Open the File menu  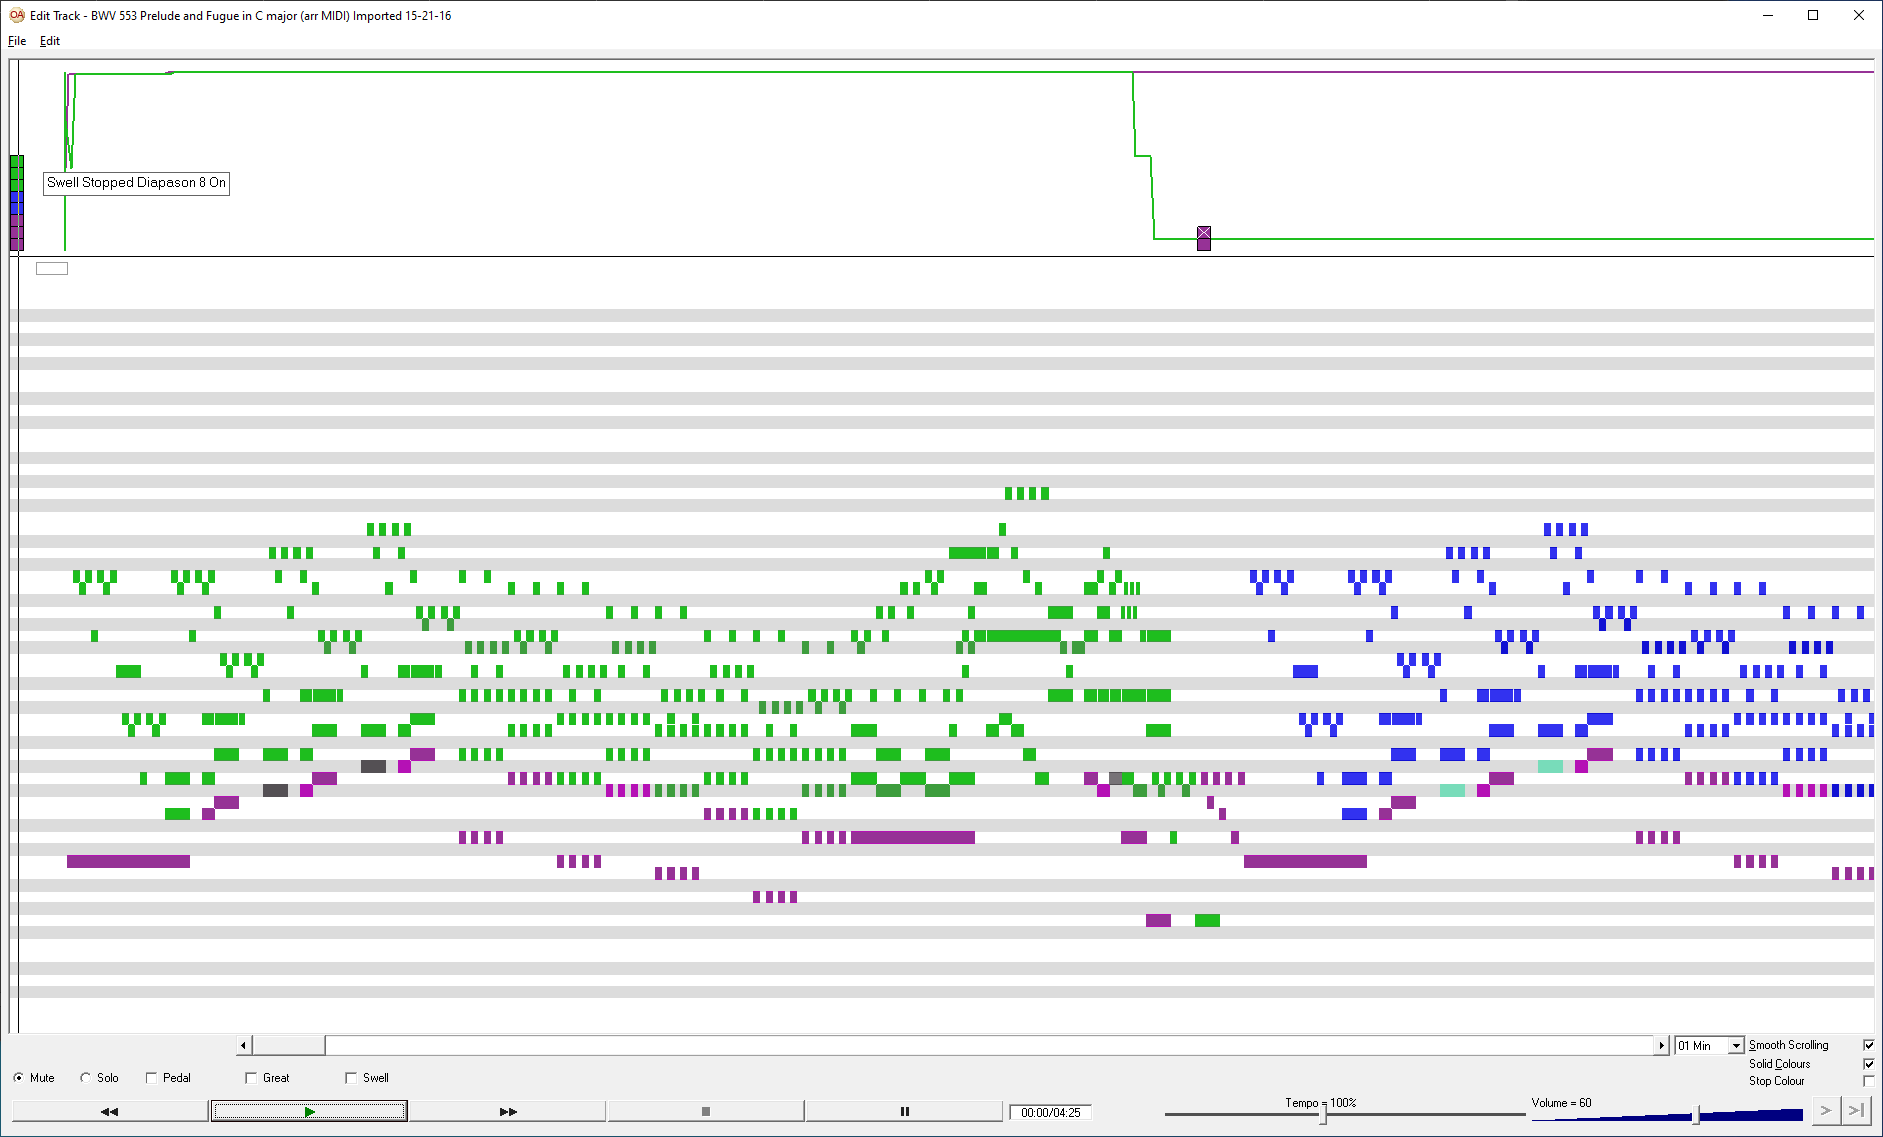[16, 41]
